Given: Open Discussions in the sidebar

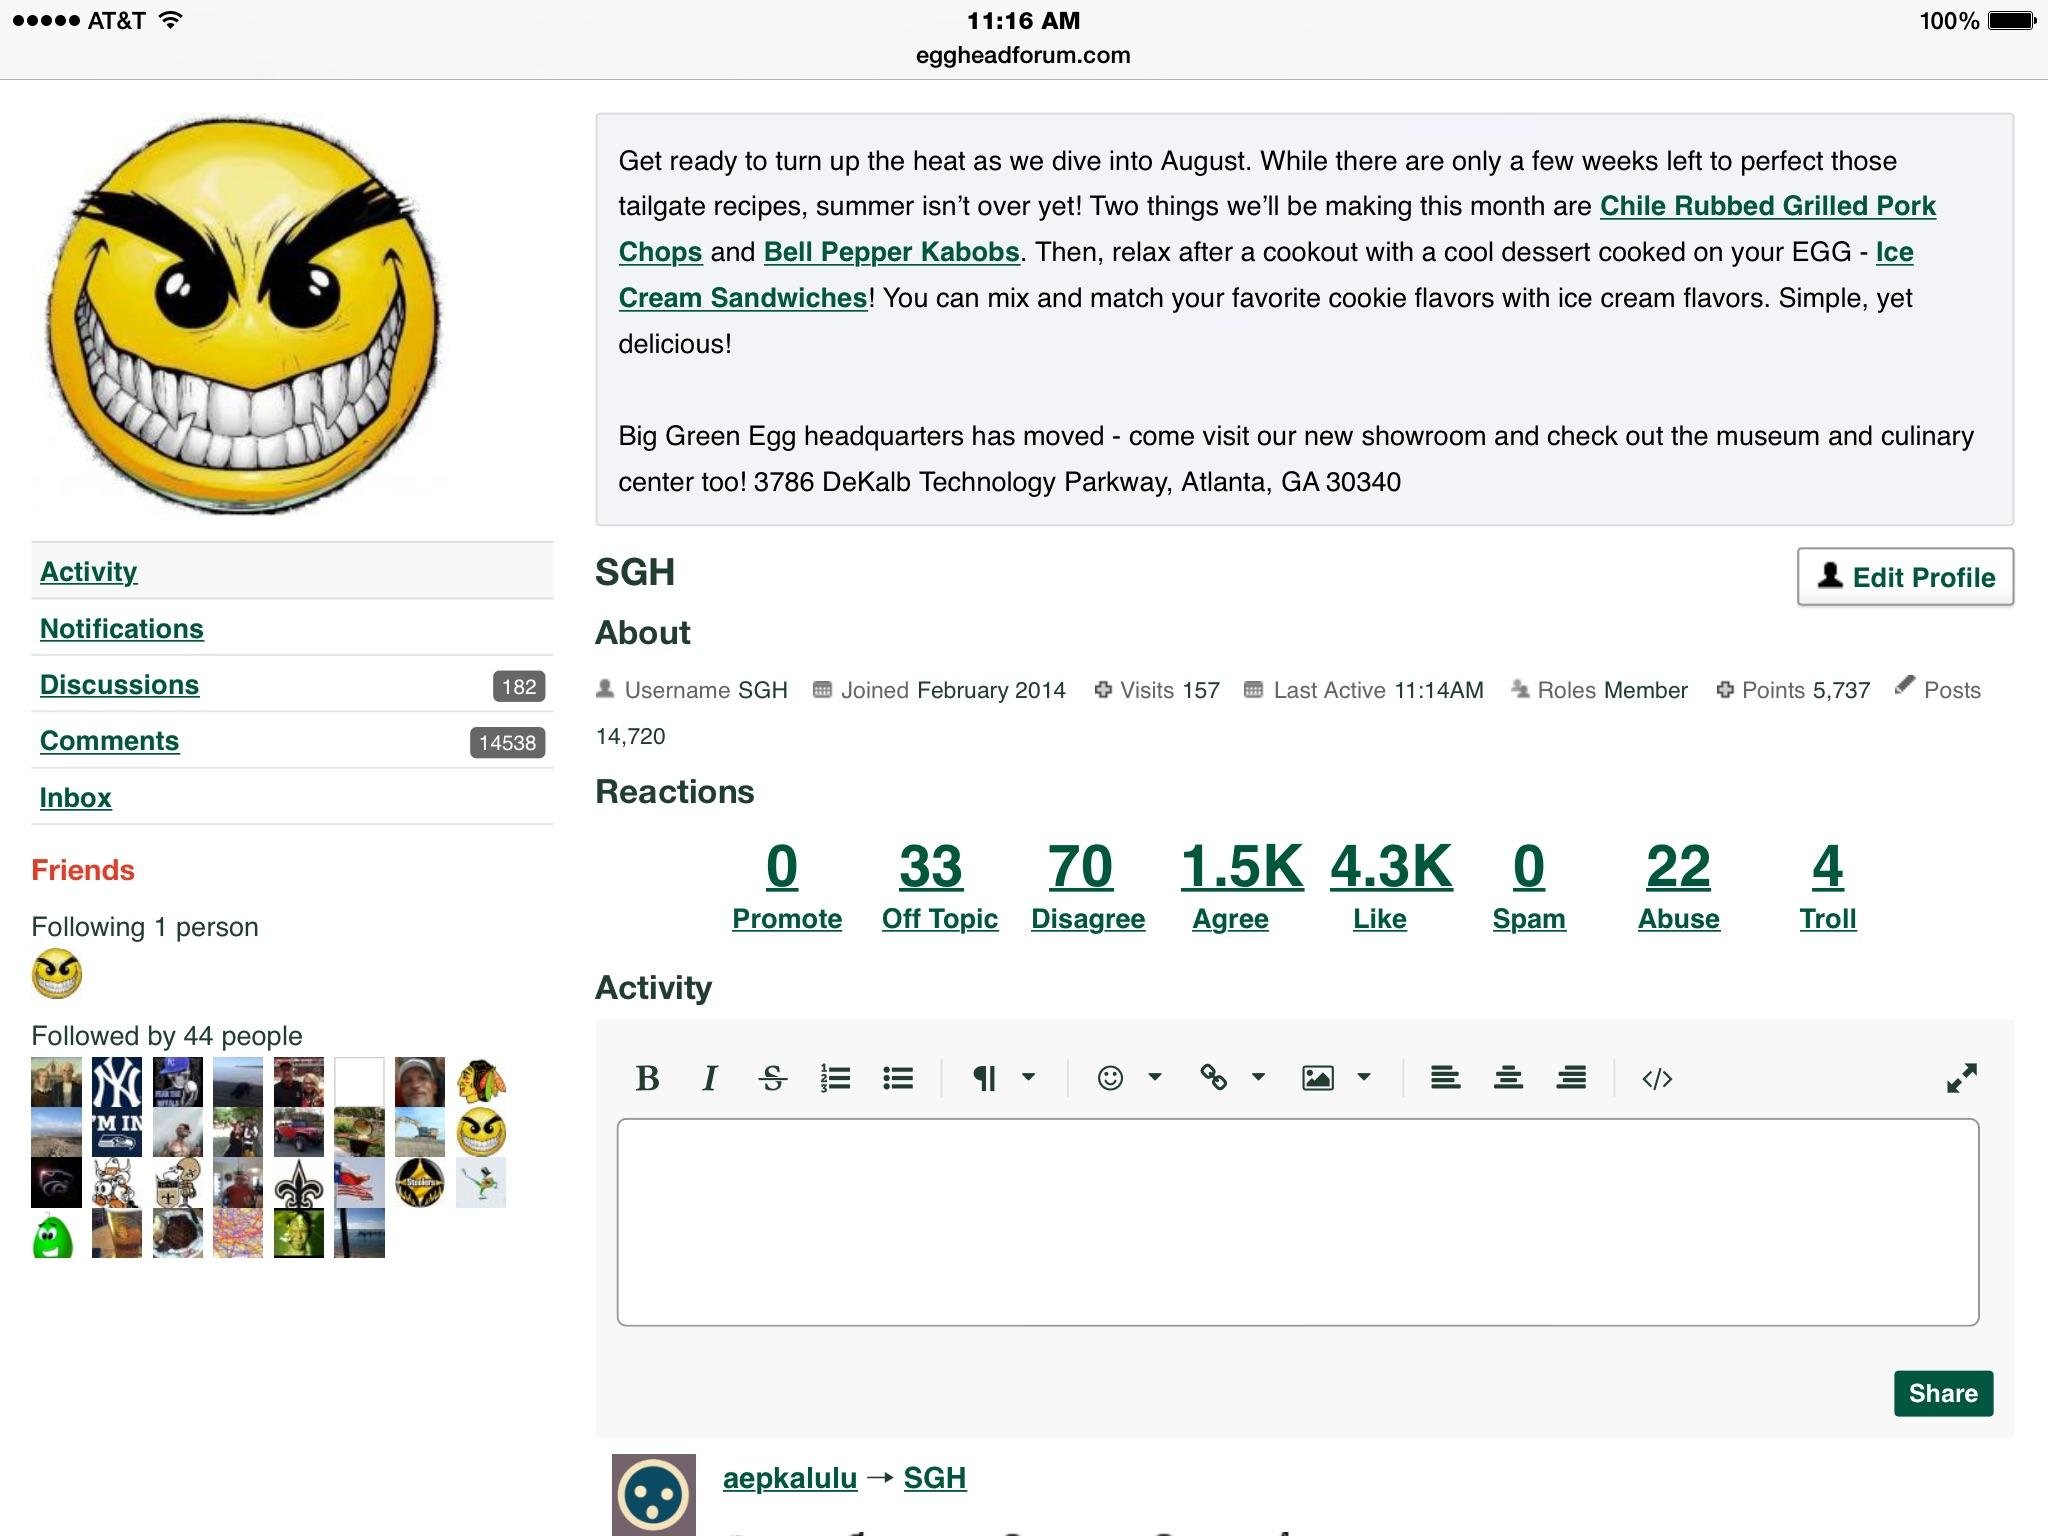Looking at the screenshot, I should 119,685.
